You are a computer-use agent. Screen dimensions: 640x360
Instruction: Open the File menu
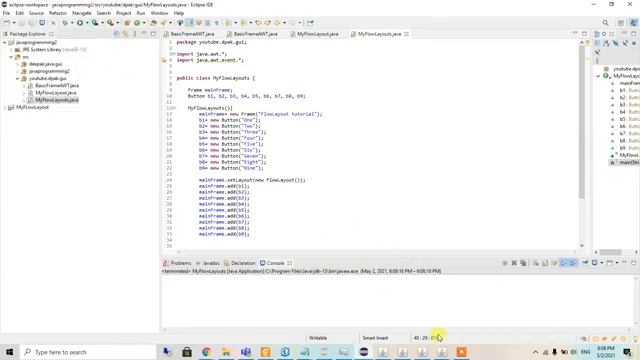6,13
